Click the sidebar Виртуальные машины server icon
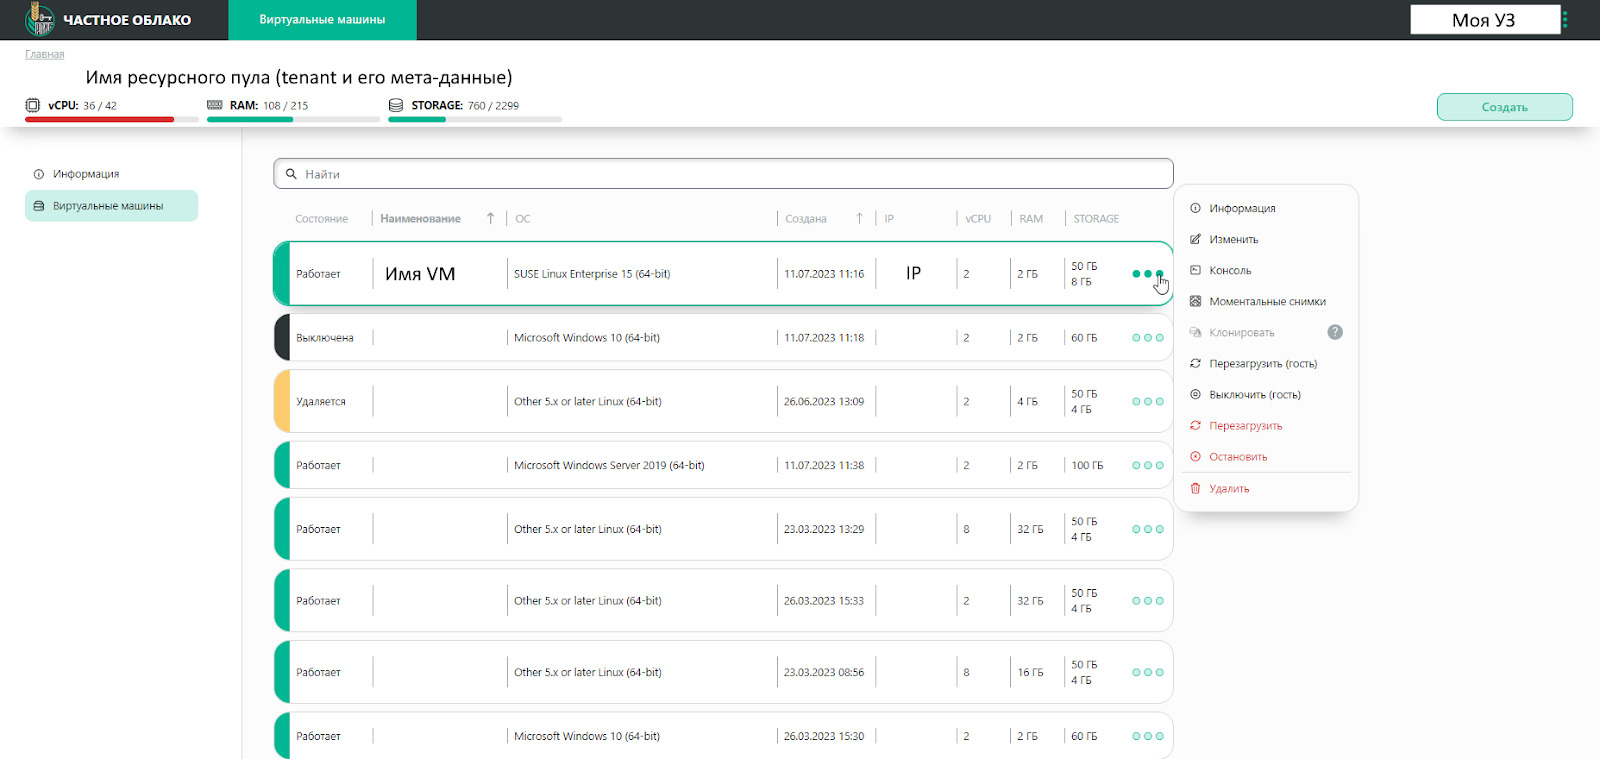The width and height of the screenshot is (1600, 759). coord(39,206)
